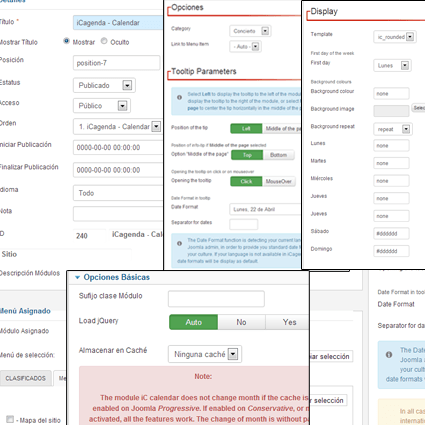
Task: Choose MouseOver for opening the tooltip
Action: (279, 181)
